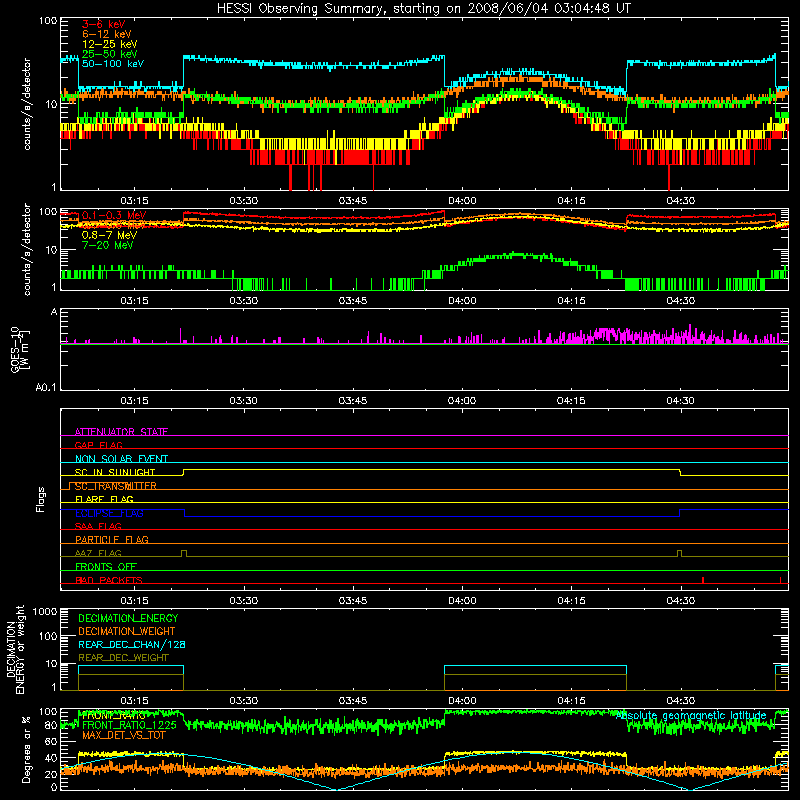Click the 7-20 MeV legend label
This screenshot has height=800, width=800.
(107, 245)
